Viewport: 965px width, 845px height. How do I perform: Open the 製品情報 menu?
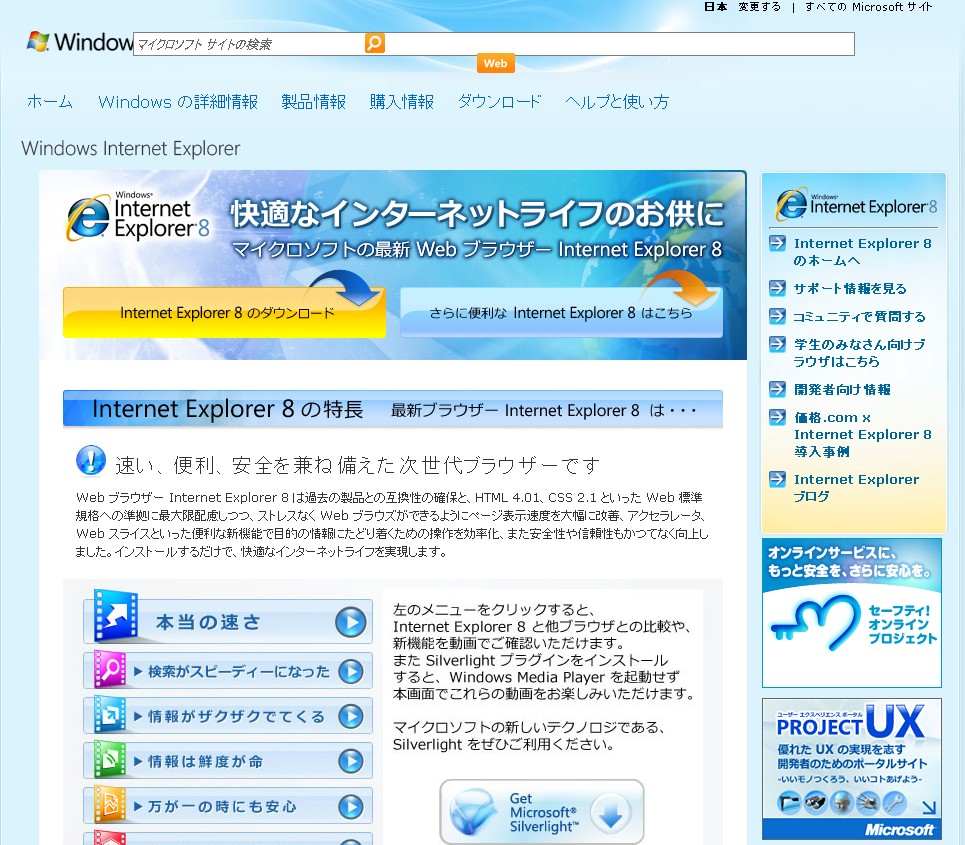314,102
